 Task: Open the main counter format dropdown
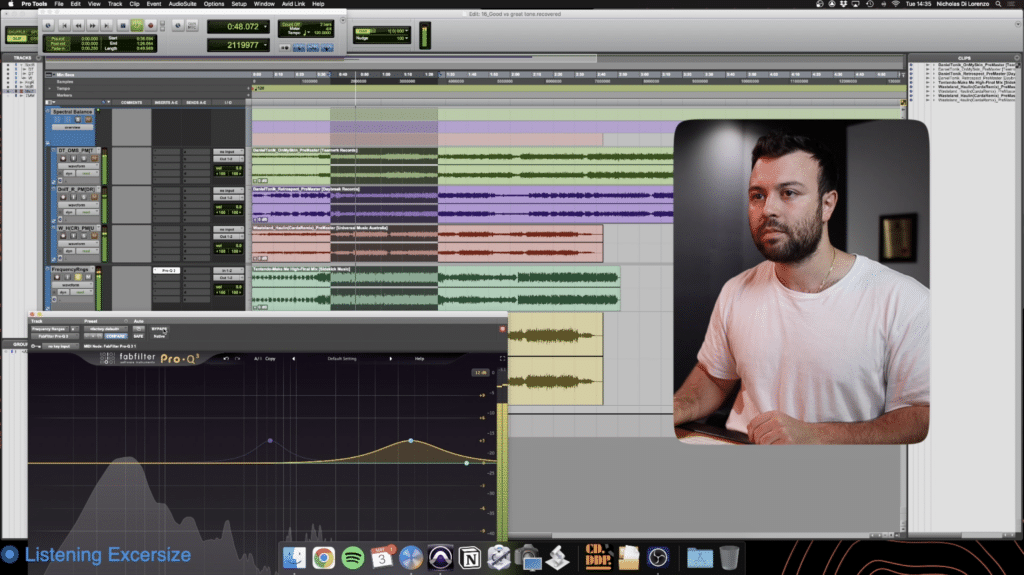point(265,27)
